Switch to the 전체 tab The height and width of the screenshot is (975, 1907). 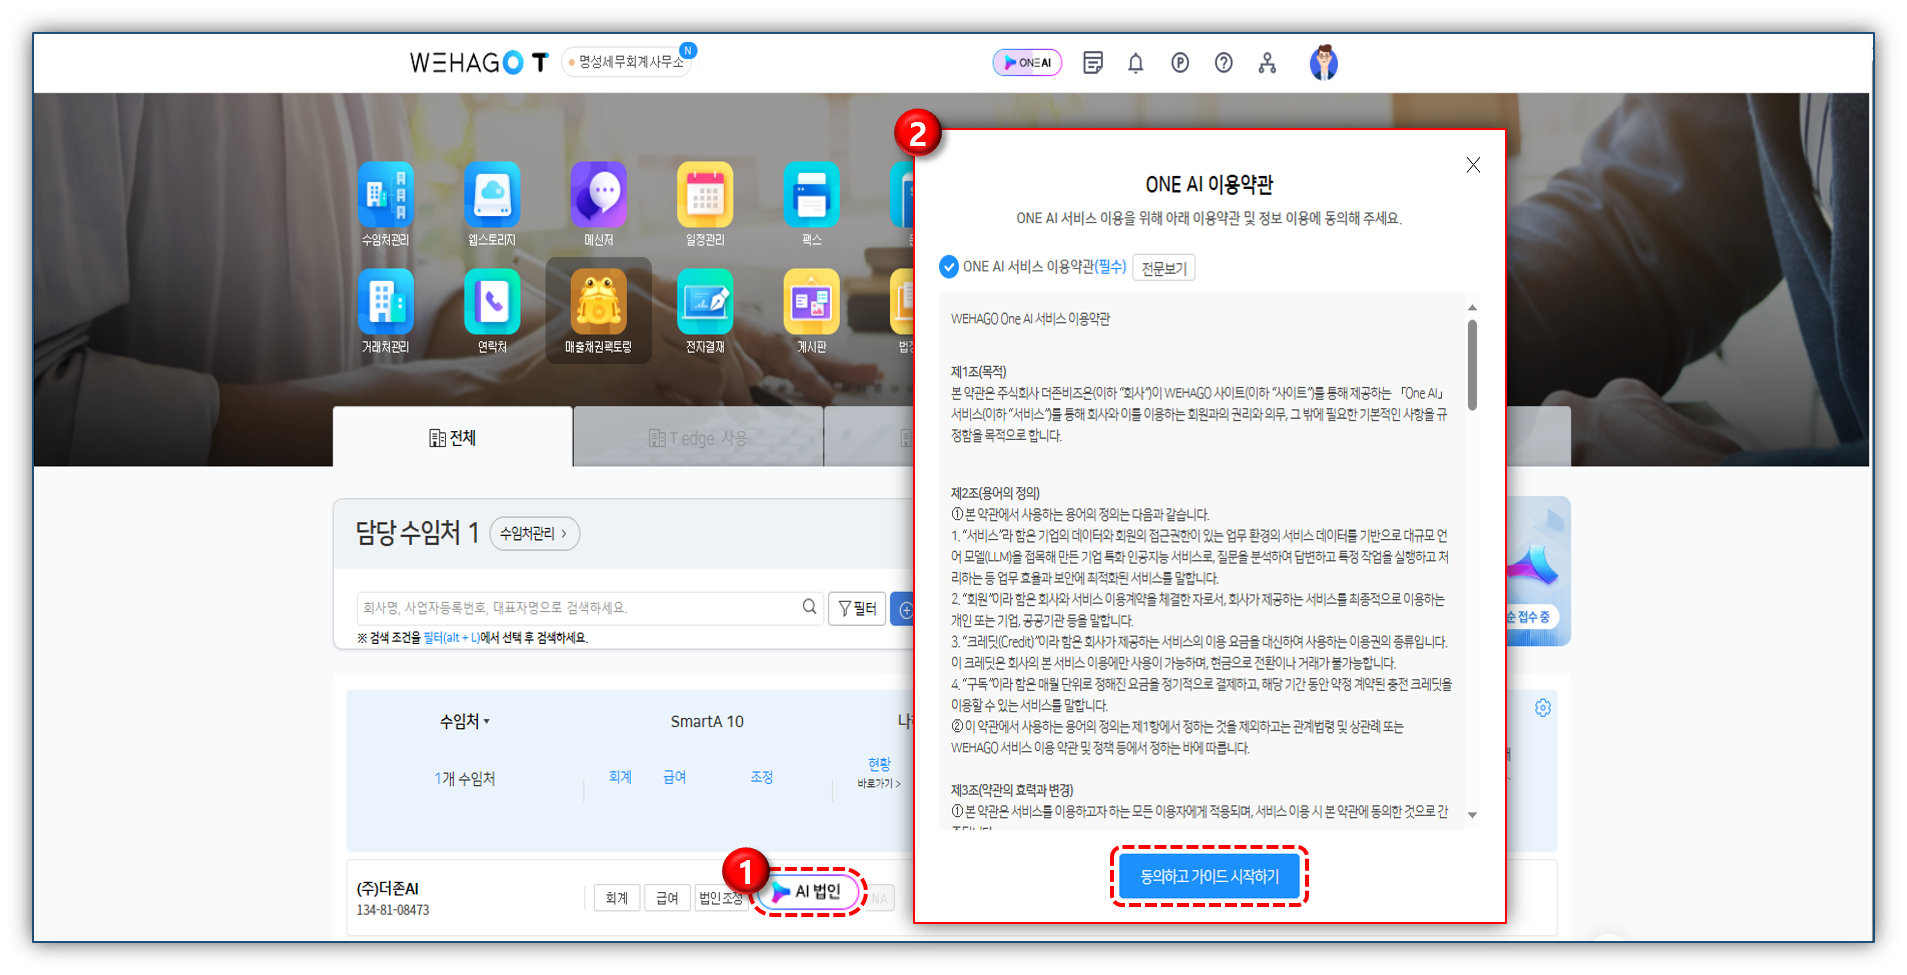[x=453, y=438]
